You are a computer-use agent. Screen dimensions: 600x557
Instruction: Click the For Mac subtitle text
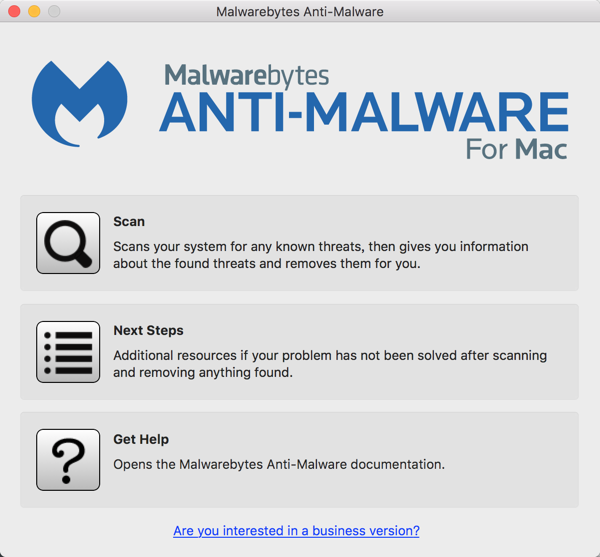pos(516,150)
